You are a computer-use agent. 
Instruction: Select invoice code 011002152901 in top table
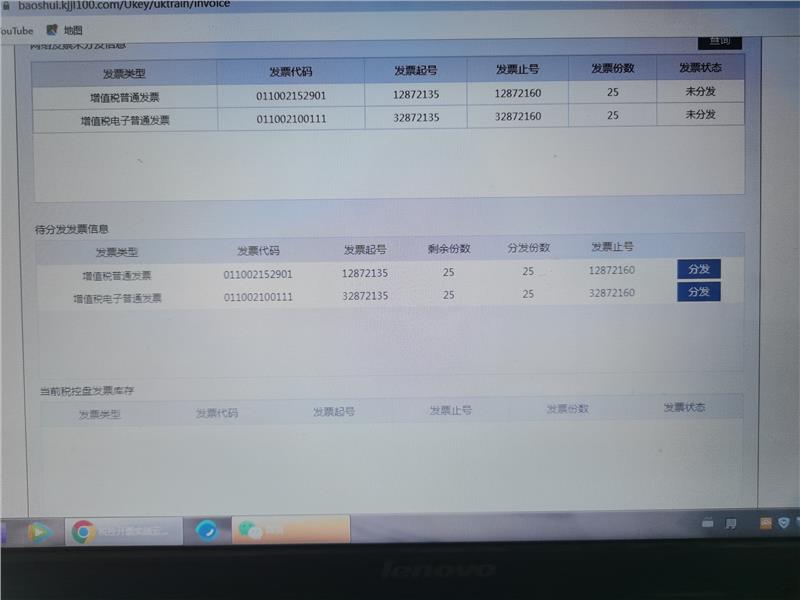coord(291,96)
